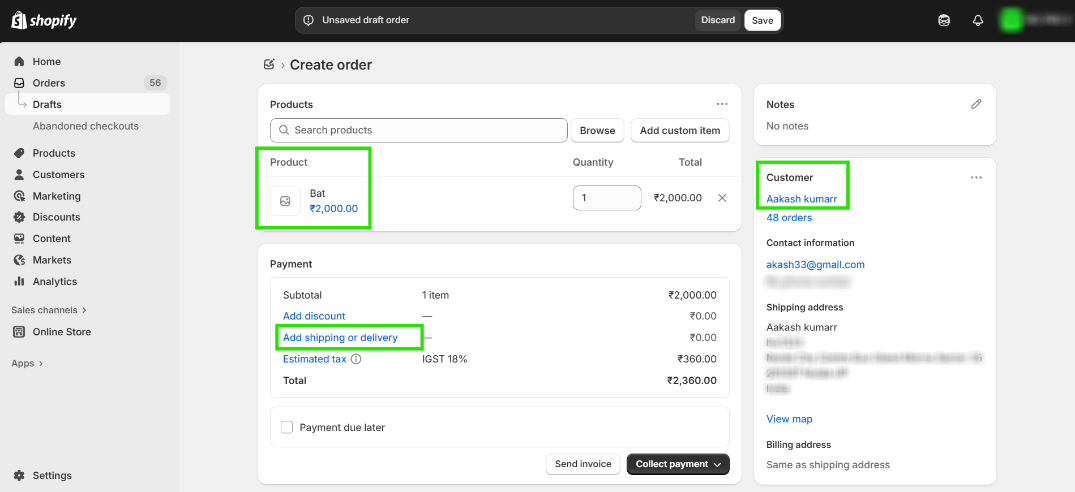Click the Send invoice button
The image size is (1075, 492).
pyautogui.click(x=583, y=464)
